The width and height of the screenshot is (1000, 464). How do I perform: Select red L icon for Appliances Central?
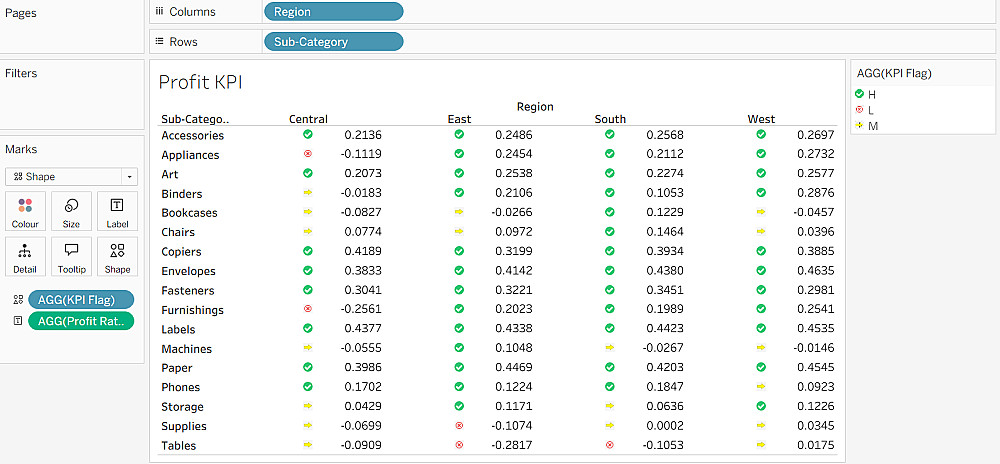click(x=308, y=155)
